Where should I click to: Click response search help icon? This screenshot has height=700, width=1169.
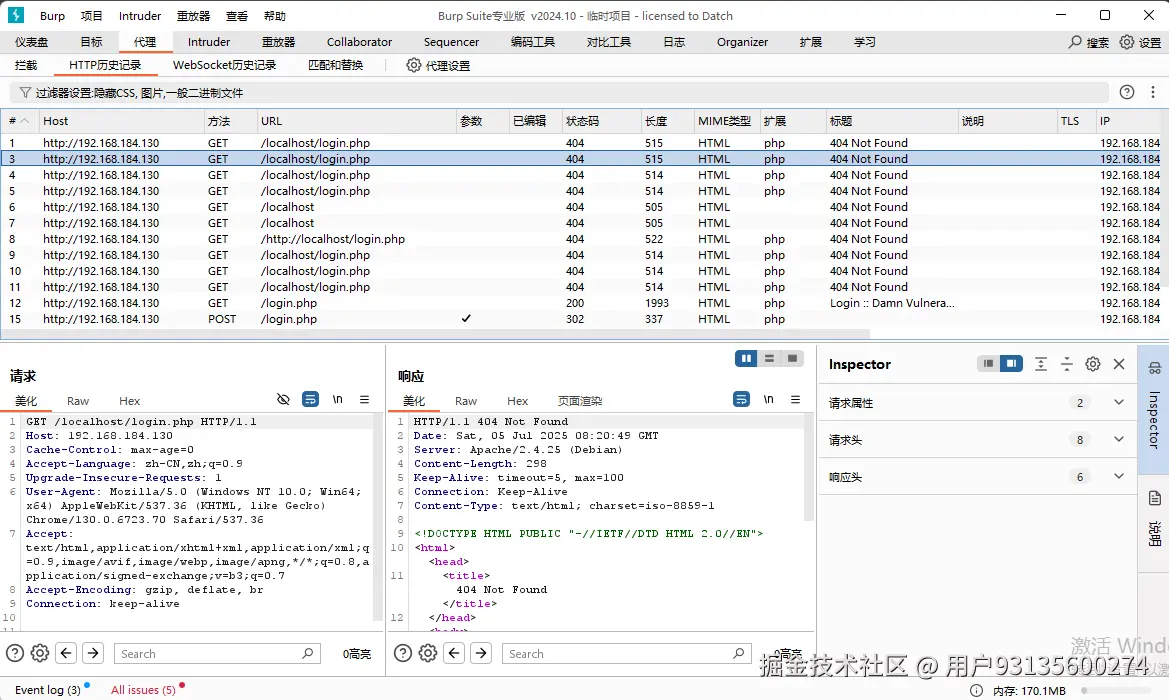point(403,654)
